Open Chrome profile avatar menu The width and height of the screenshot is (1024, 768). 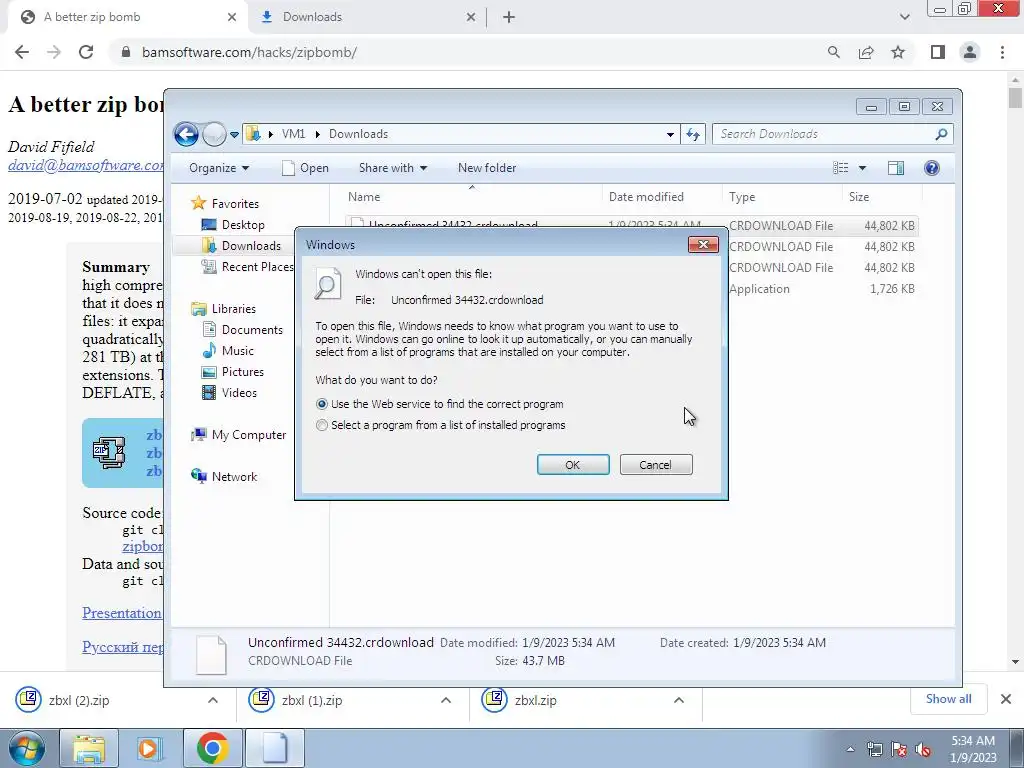(x=970, y=52)
